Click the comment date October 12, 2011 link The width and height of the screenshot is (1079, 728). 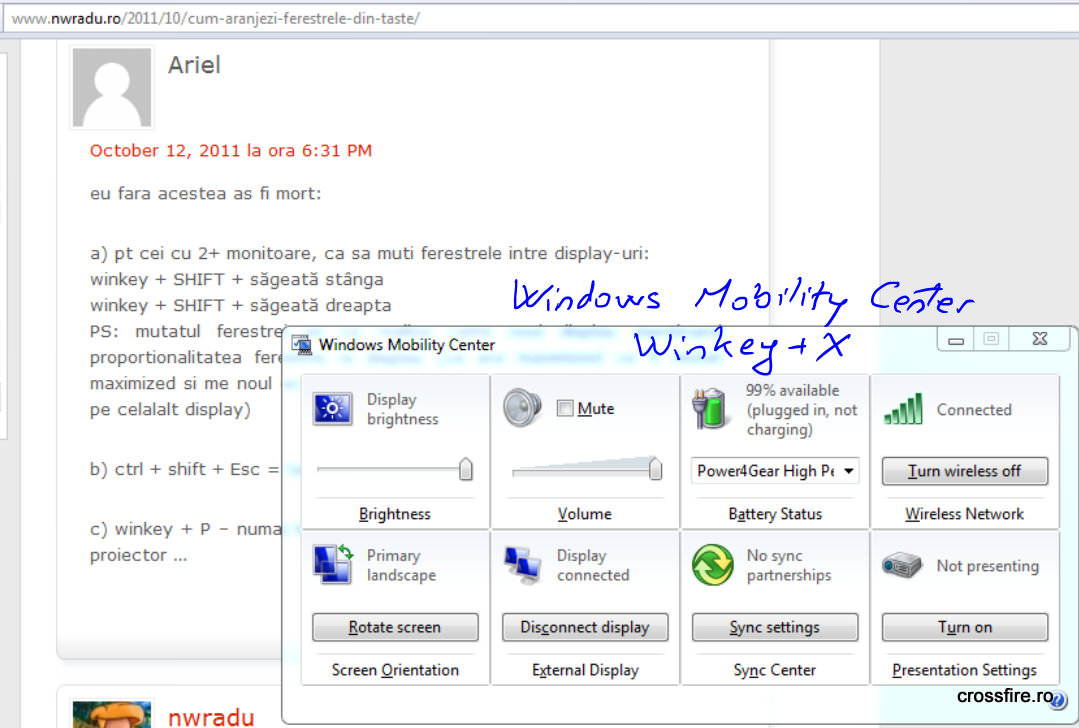[x=231, y=151]
